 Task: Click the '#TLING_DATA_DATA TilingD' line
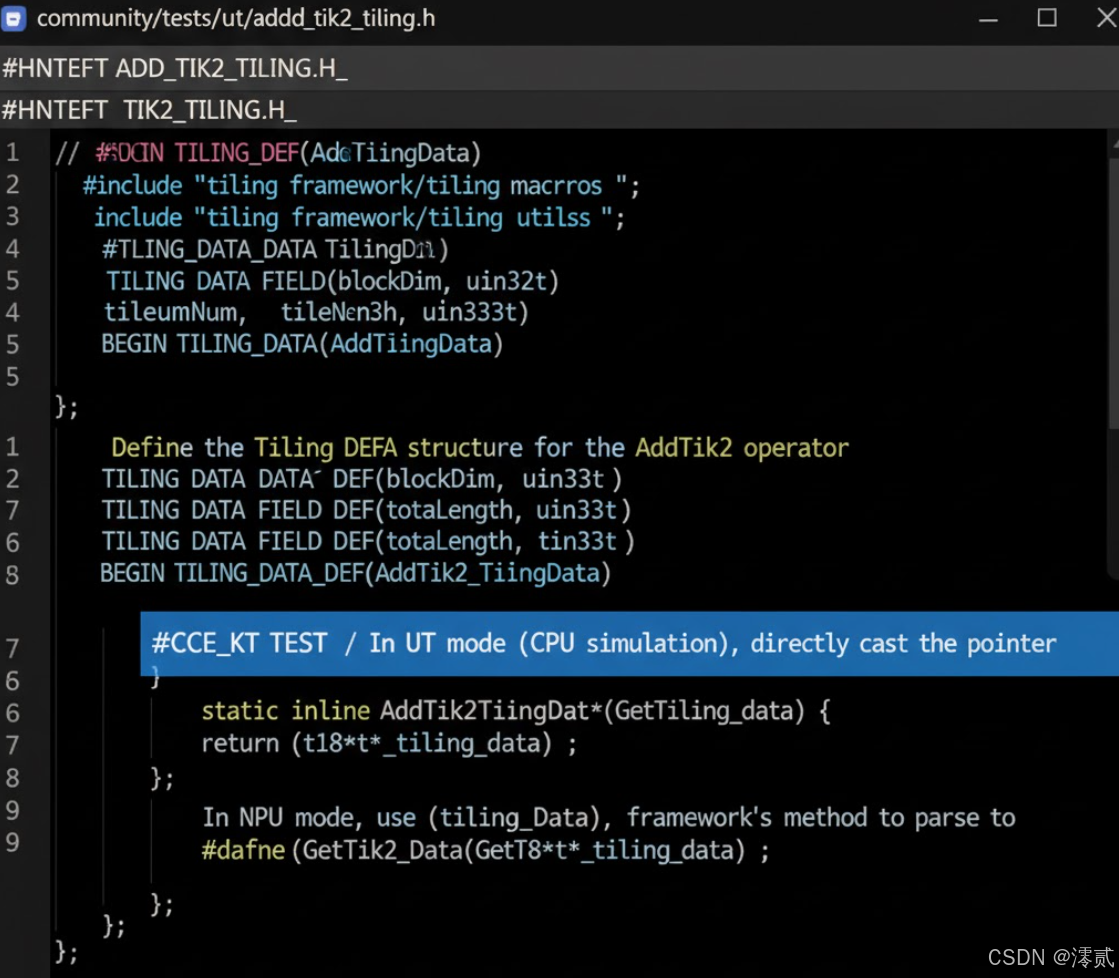click(x=275, y=249)
